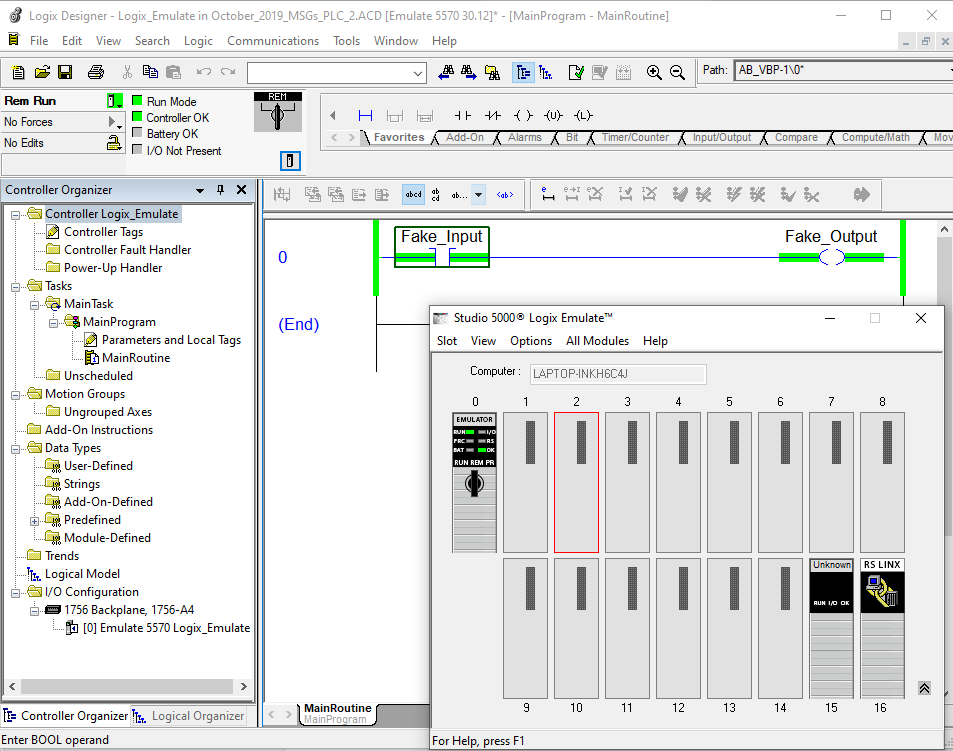This screenshot has height=751, width=953.
Task: Insert a new rung from the instruction toolbar
Action: [365, 115]
